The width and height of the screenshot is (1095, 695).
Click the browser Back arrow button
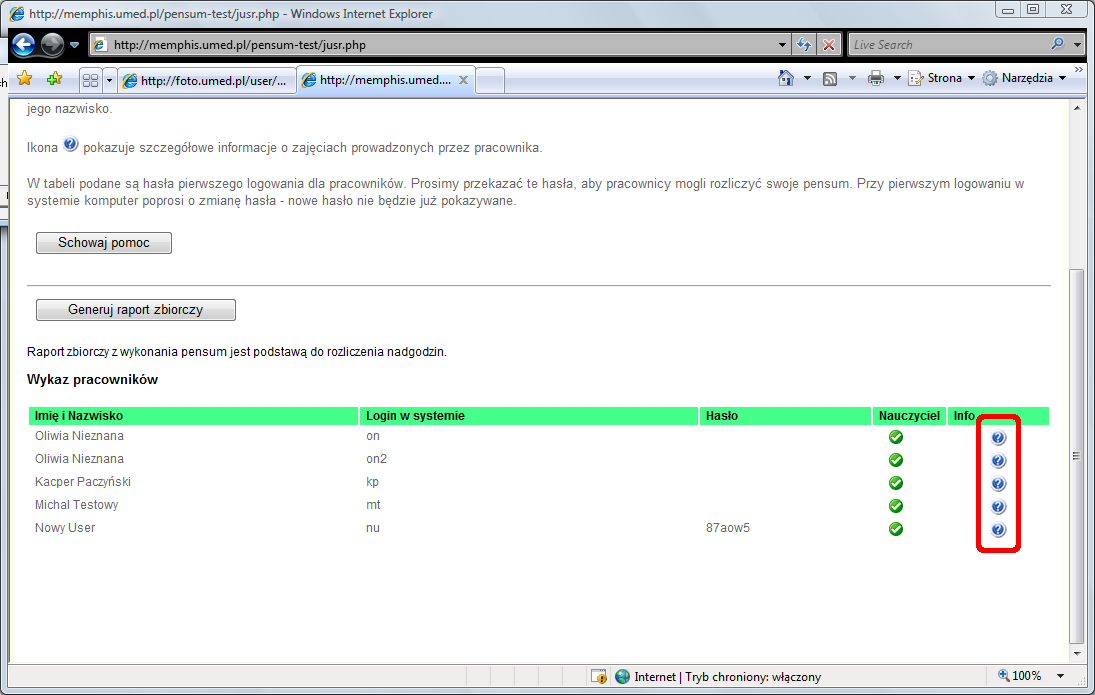tap(23, 45)
